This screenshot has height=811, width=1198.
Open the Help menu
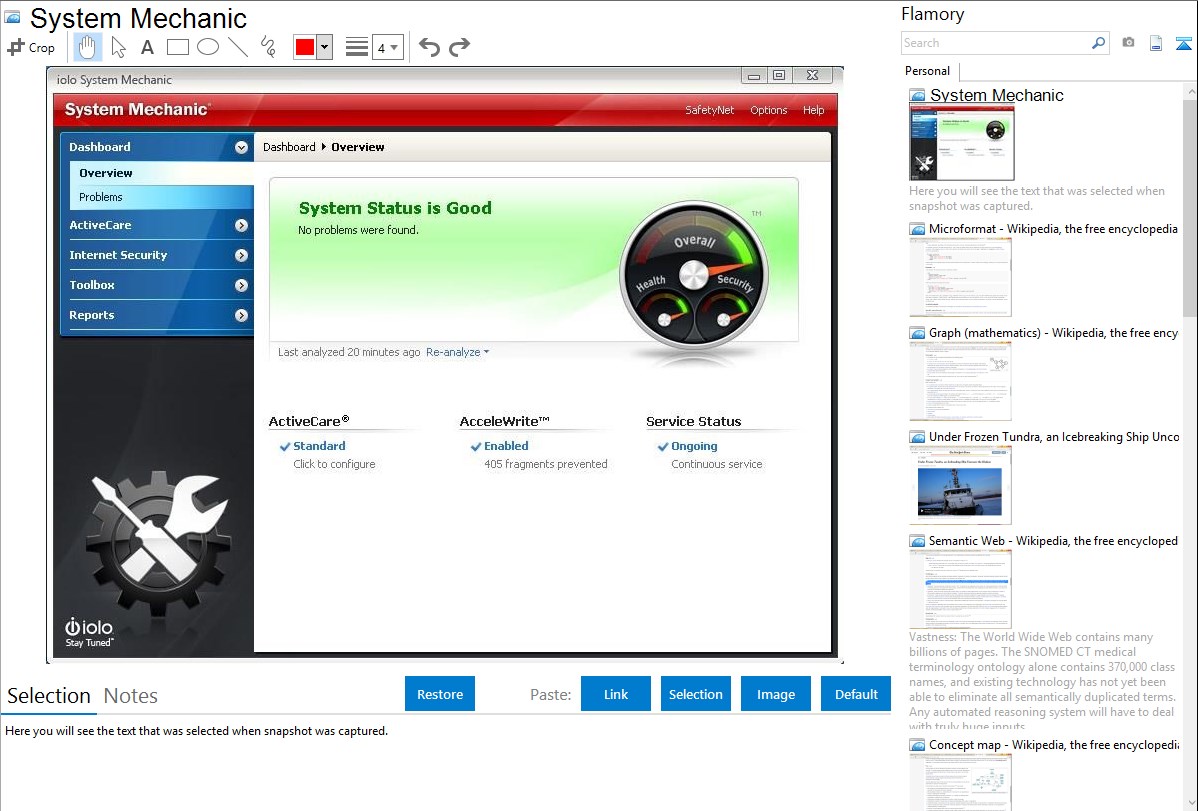pyautogui.click(x=814, y=110)
